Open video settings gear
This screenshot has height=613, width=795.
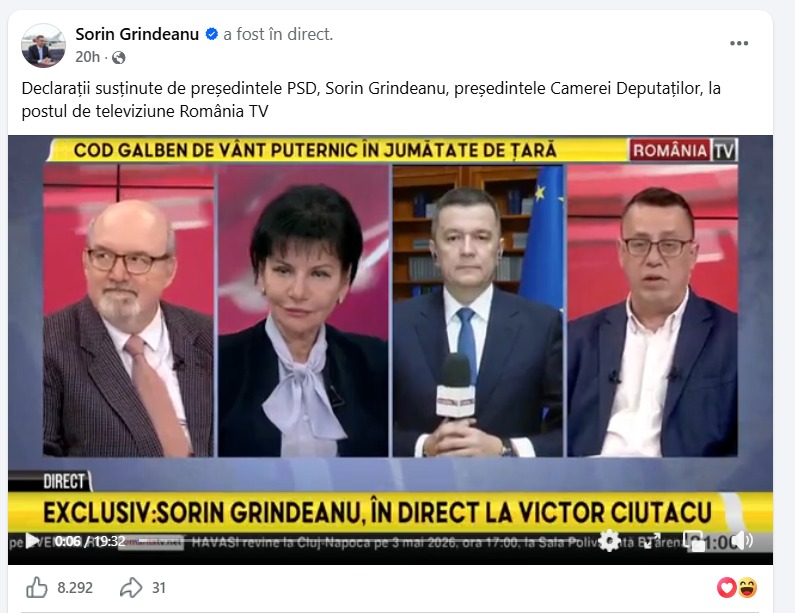click(x=609, y=541)
